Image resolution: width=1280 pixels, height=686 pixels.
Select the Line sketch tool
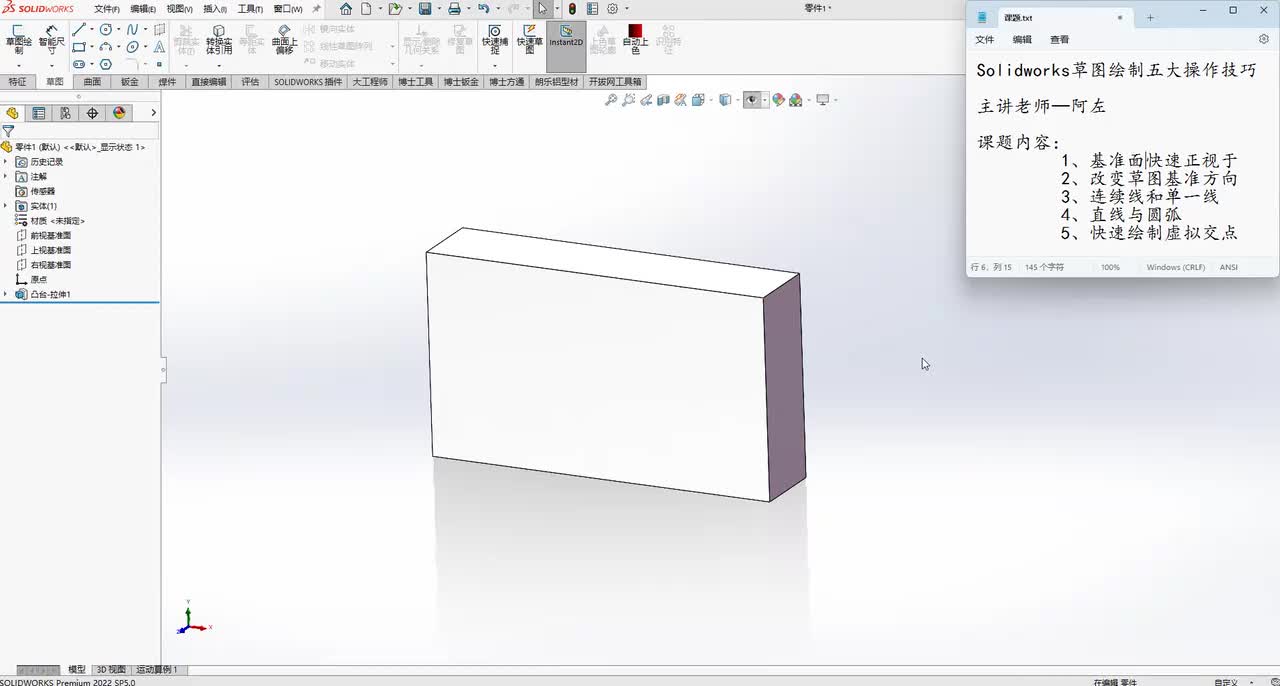[80, 29]
